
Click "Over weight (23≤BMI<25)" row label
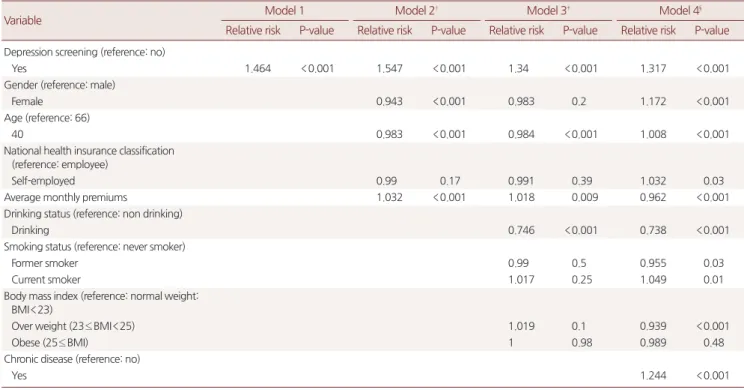73,326
